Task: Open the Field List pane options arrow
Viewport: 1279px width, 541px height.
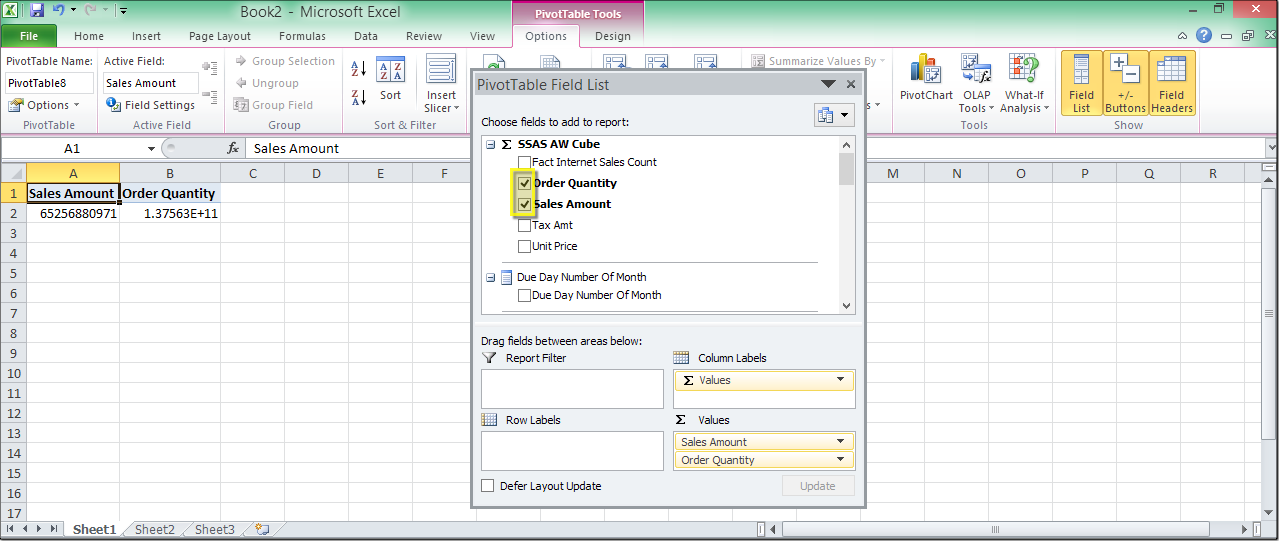Action: [x=828, y=85]
